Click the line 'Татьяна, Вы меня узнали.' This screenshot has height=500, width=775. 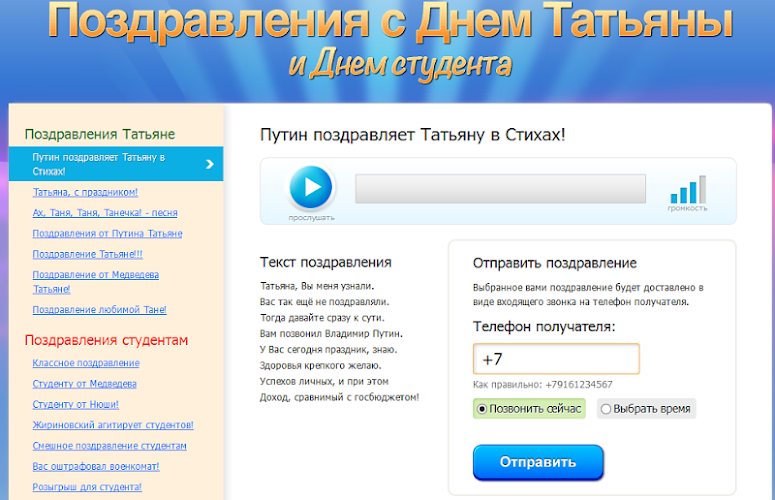click(317, 286)
